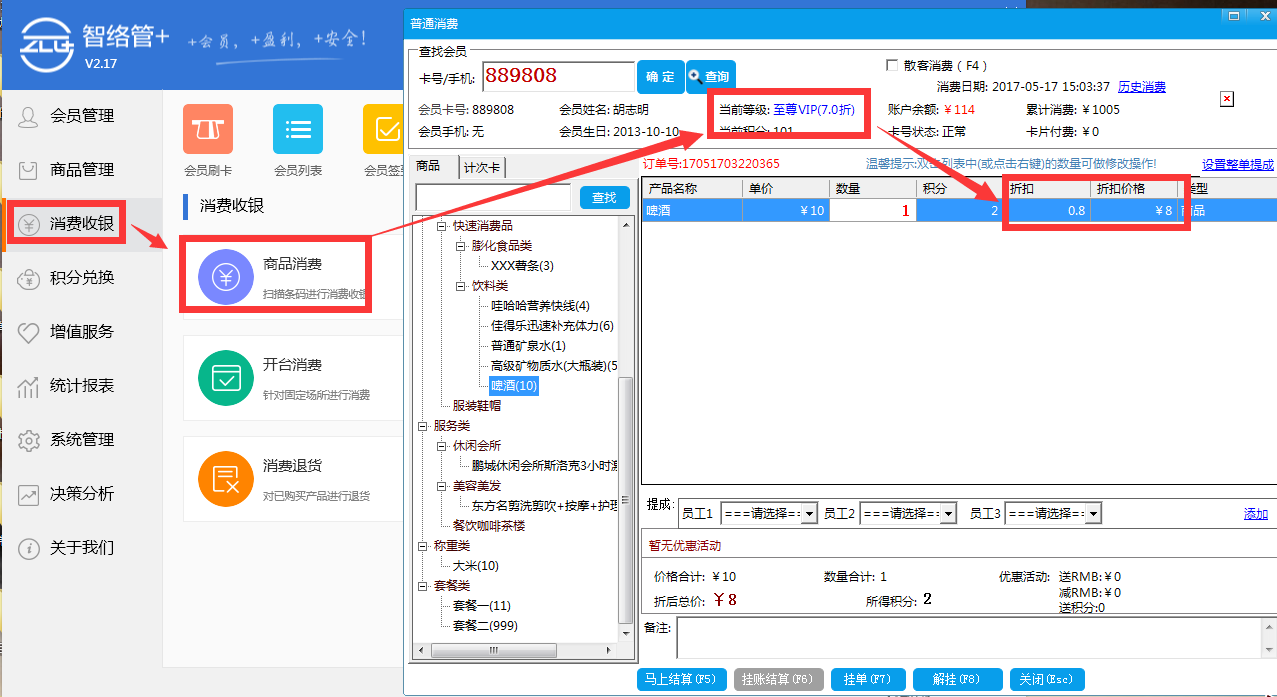
Task: Click the 马上结算 (F5) button
Action: click(x=682, y=679)
